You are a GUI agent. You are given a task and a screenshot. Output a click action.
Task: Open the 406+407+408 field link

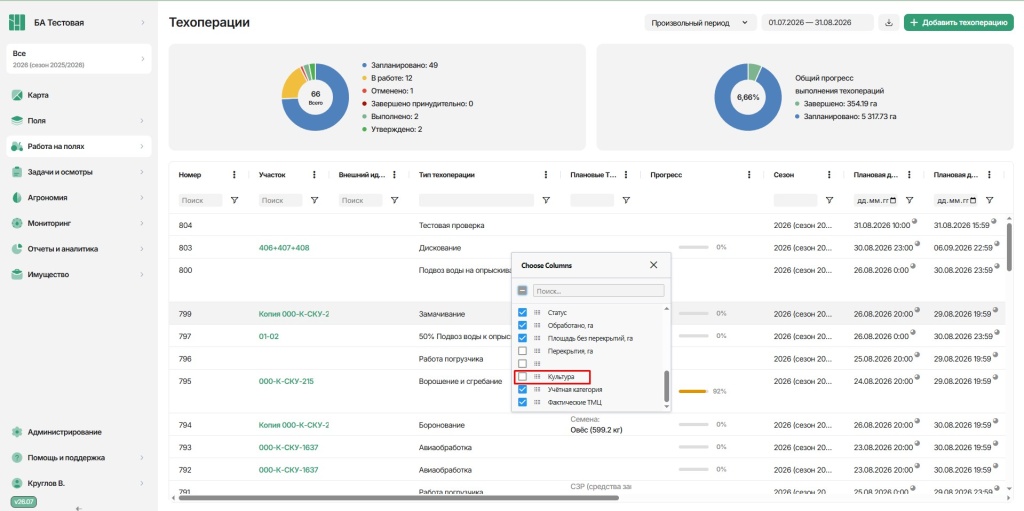tap(284, 248)
